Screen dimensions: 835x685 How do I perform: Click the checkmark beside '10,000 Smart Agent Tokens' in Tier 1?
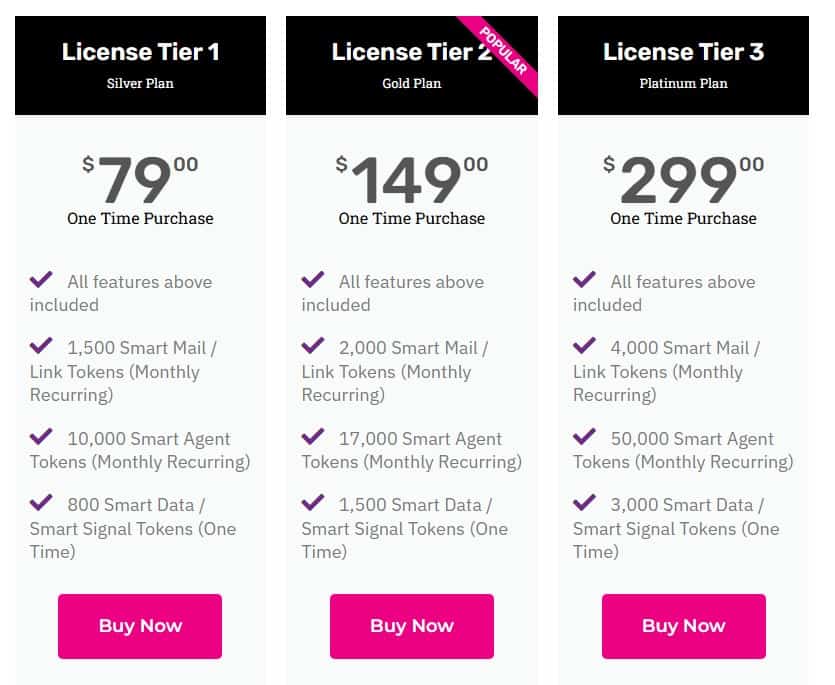tap(42, 437)
